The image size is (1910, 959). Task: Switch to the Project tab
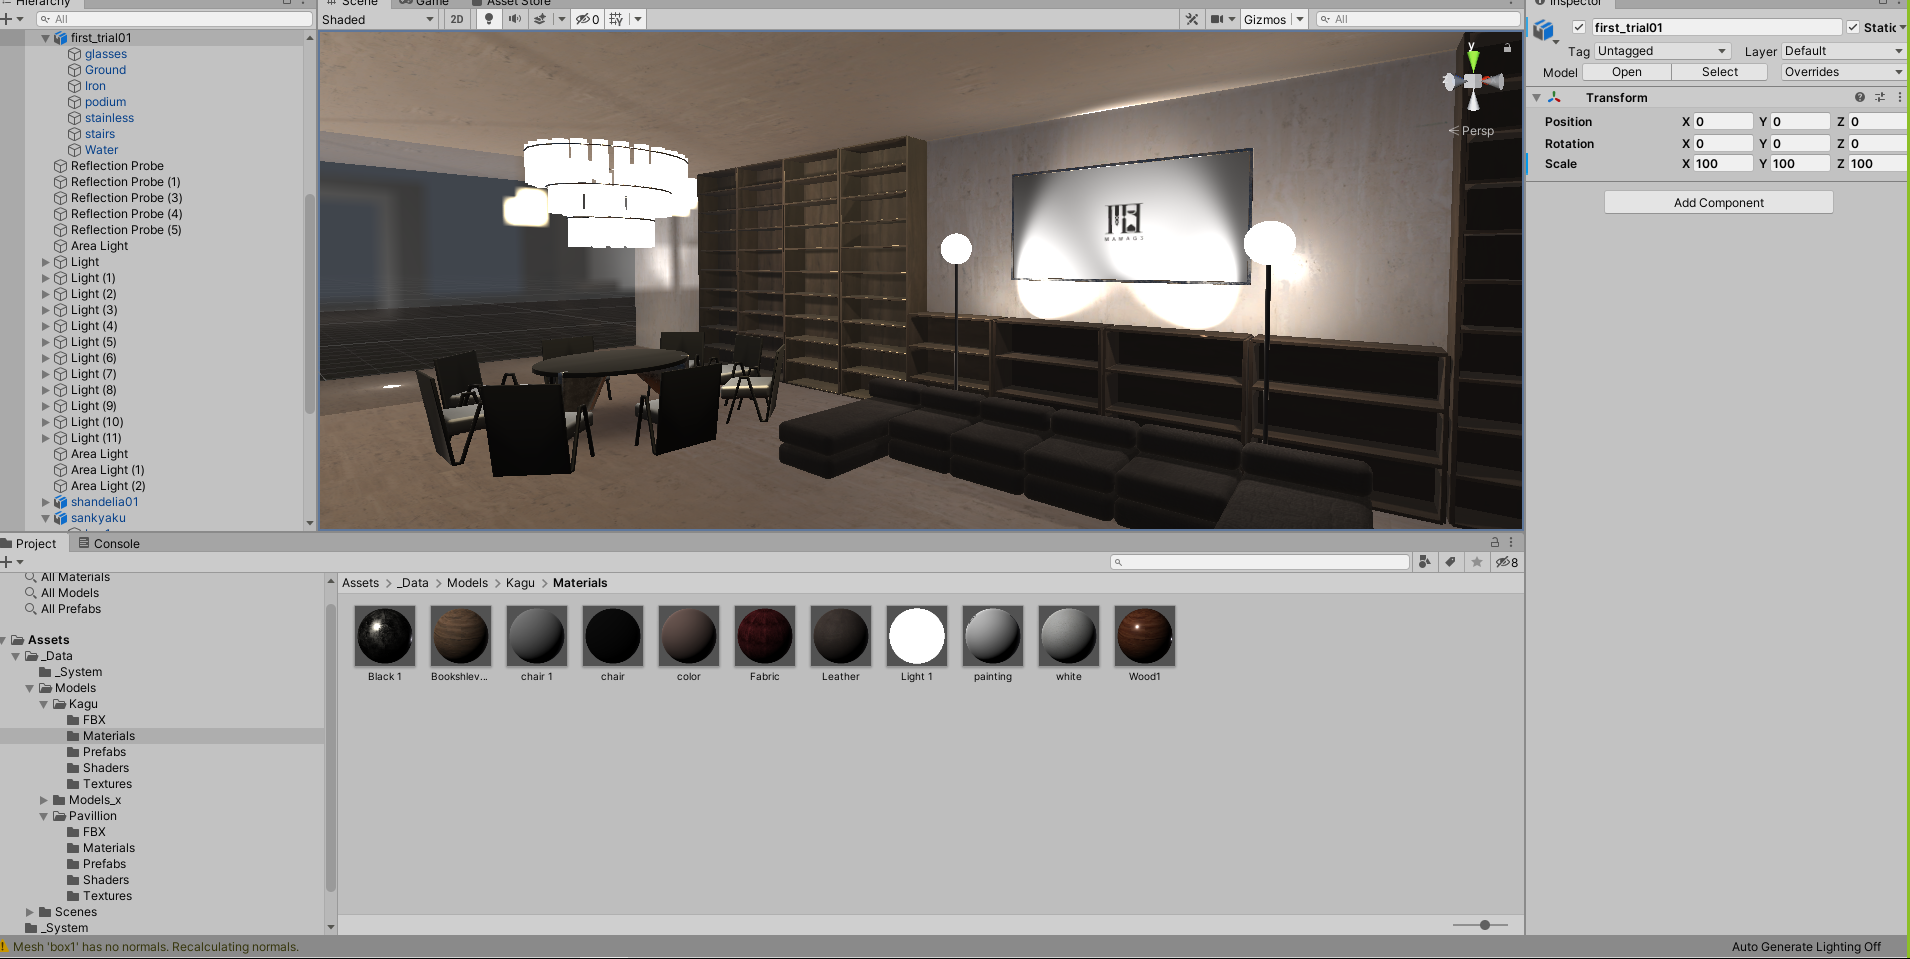click(30, 543)
